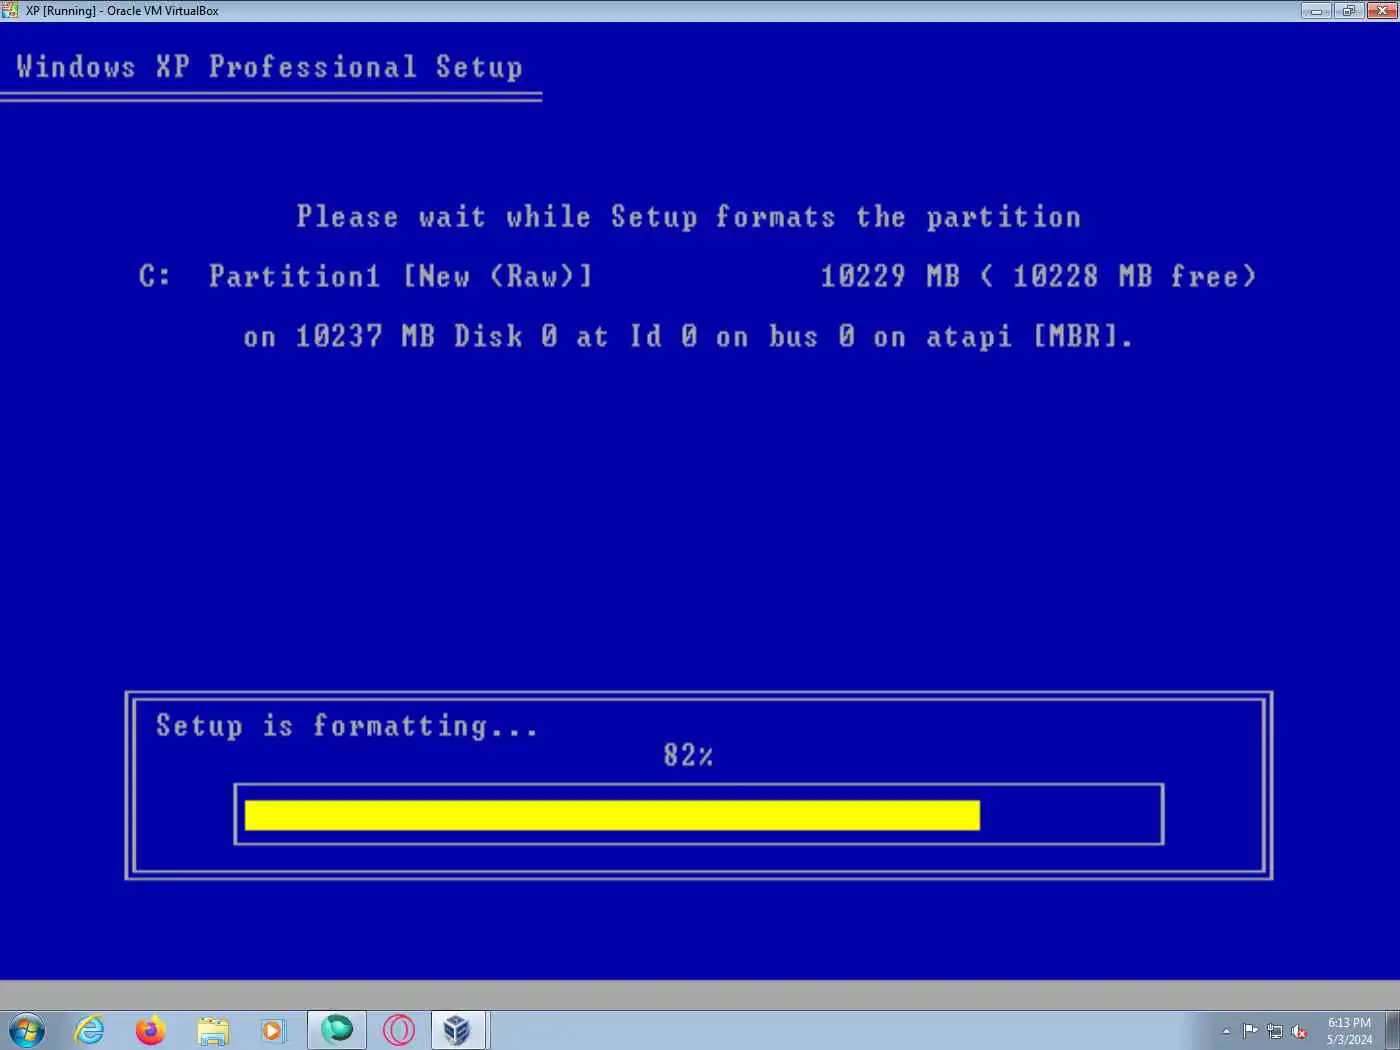Screen dimensions: 1400x1050
Task: Click the 'Setup is formatting...' text
Action: (347, 726)
